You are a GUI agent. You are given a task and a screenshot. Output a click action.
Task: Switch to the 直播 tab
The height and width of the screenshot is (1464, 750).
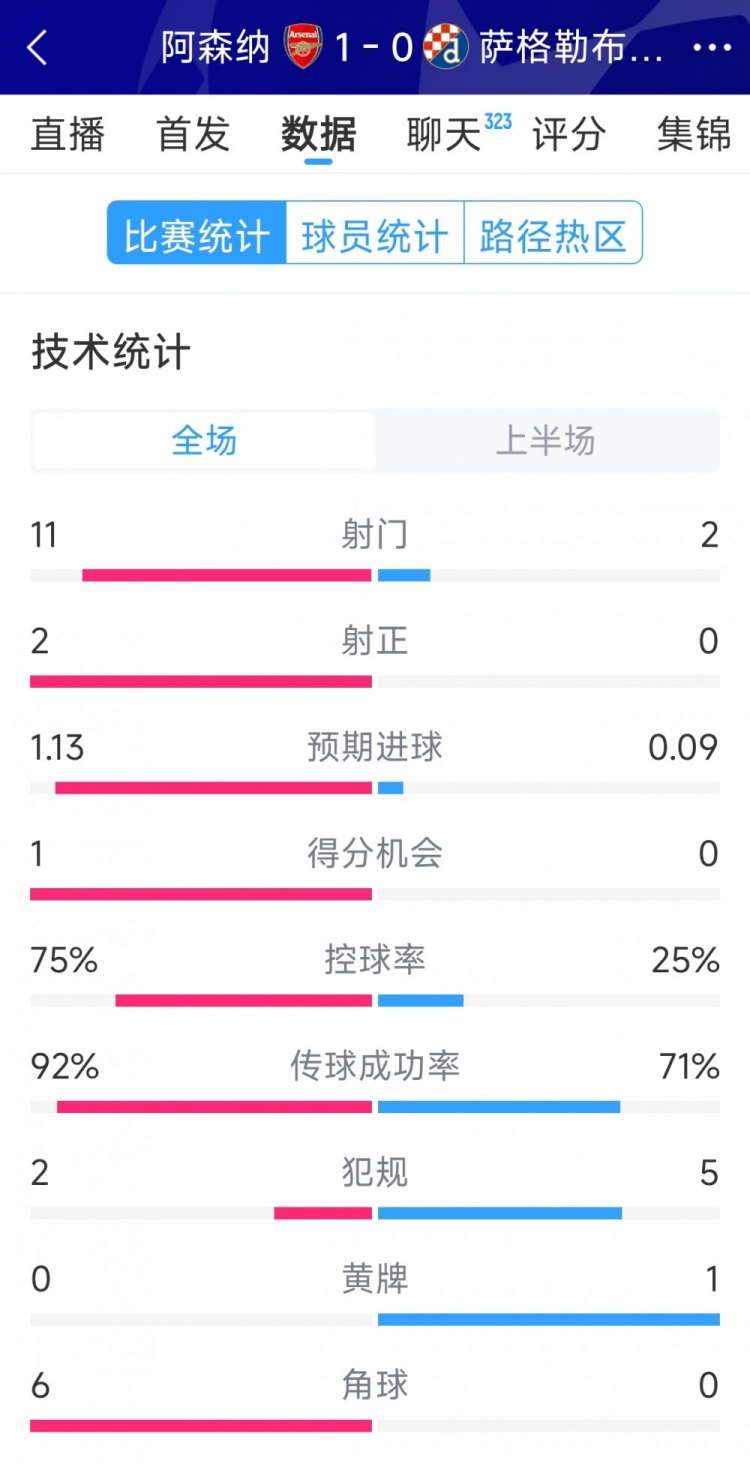click(x=68, y=134)
